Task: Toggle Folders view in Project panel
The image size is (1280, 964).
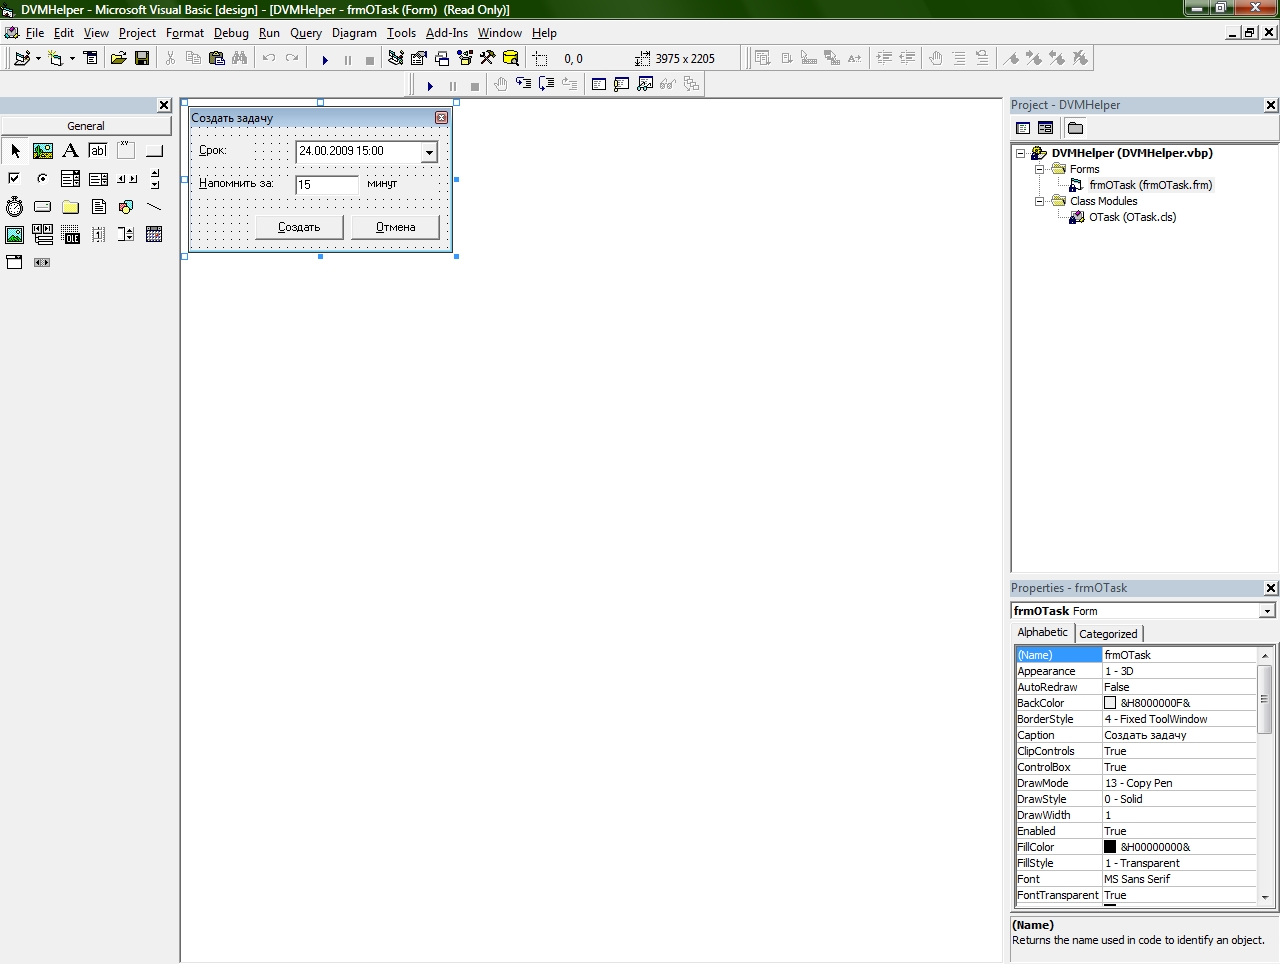Action: pos(1075,128)
